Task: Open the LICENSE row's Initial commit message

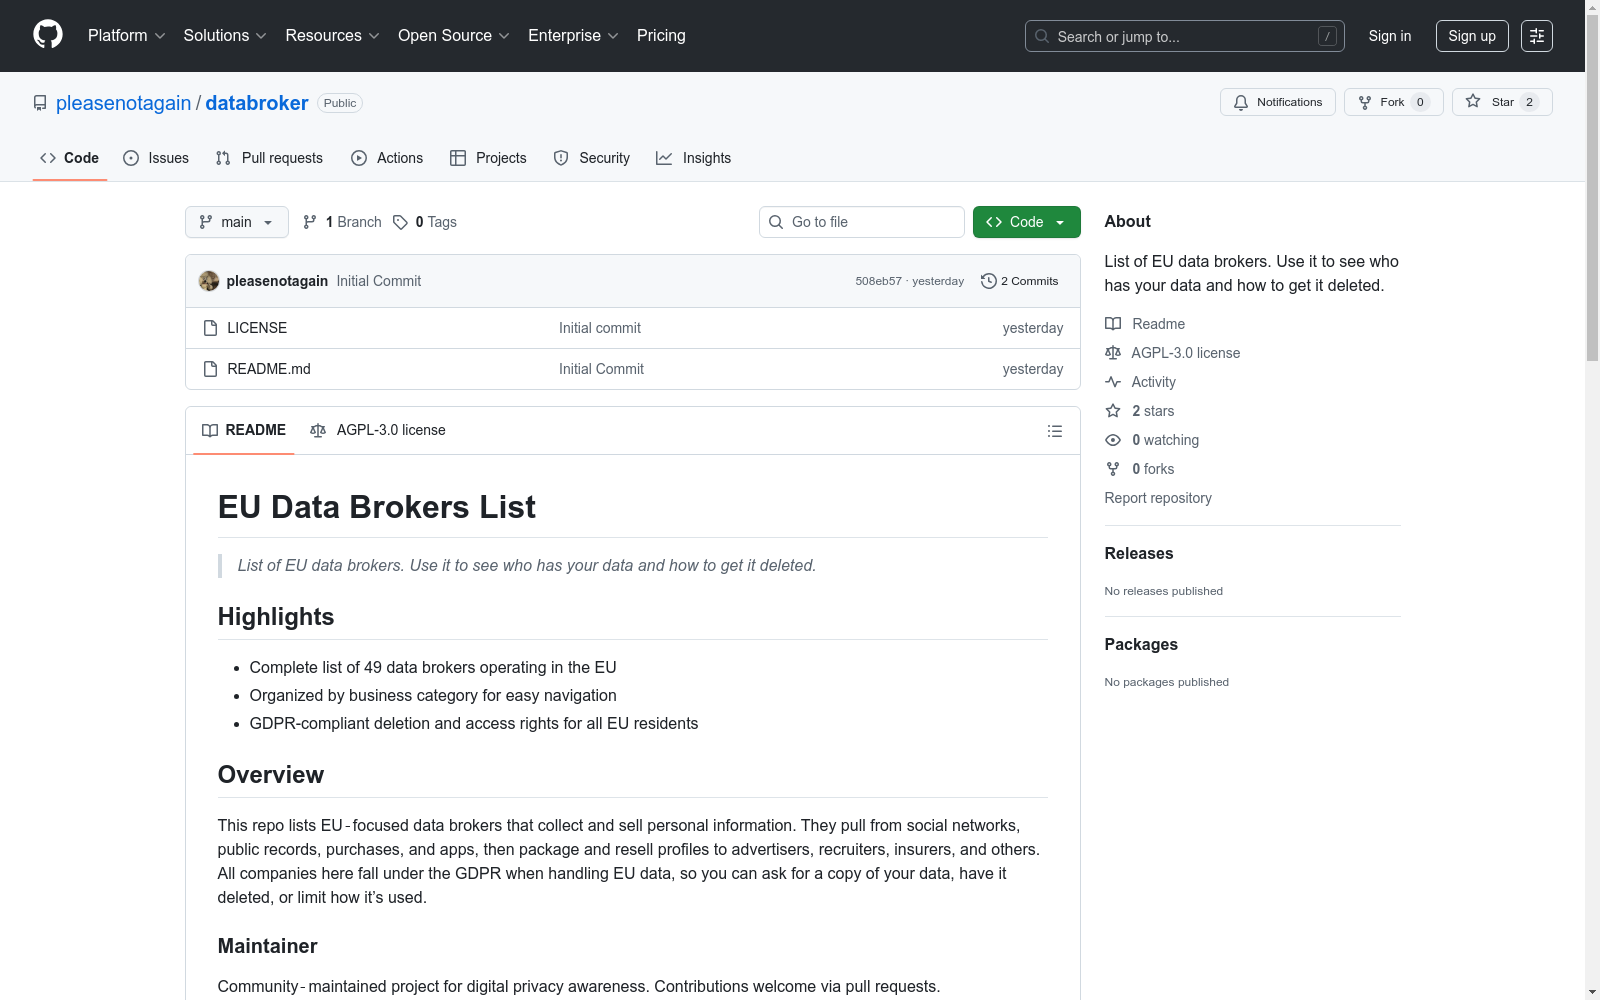Action: pos(600,328)
